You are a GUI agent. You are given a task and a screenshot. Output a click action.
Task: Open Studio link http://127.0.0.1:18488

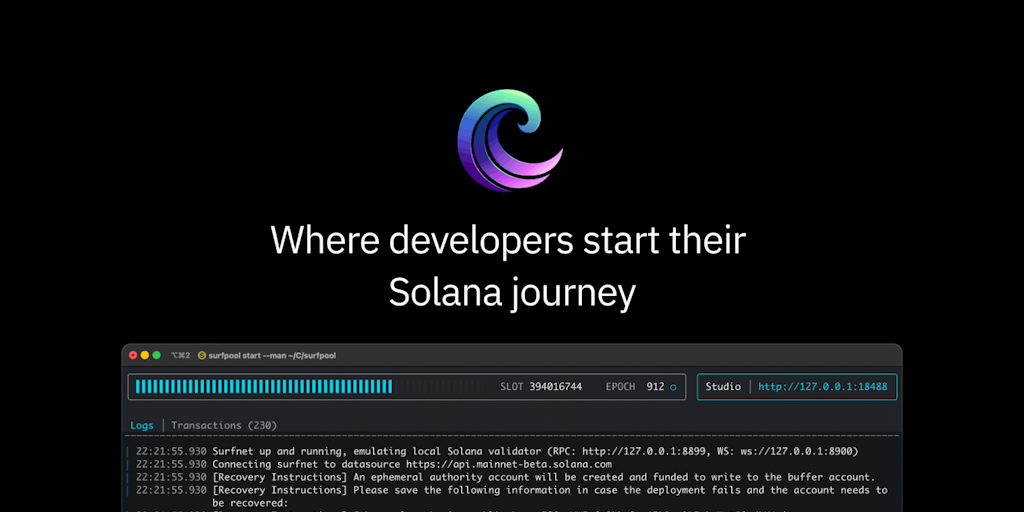pyautogui.click(x=823, y=387)
